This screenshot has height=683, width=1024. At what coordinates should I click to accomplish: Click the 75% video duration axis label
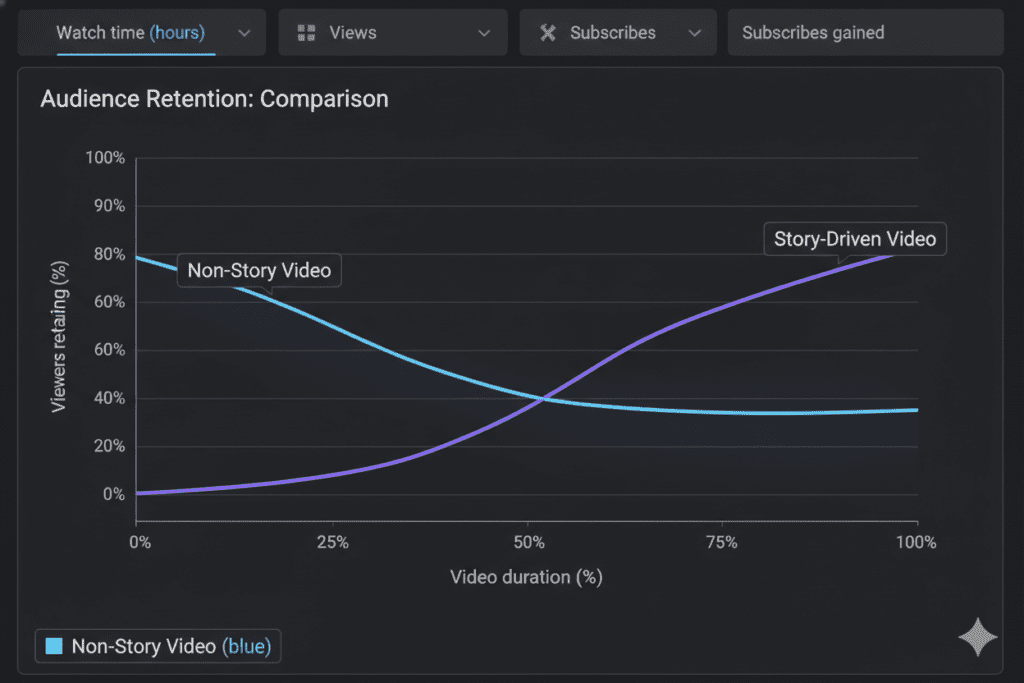point(721,543)
